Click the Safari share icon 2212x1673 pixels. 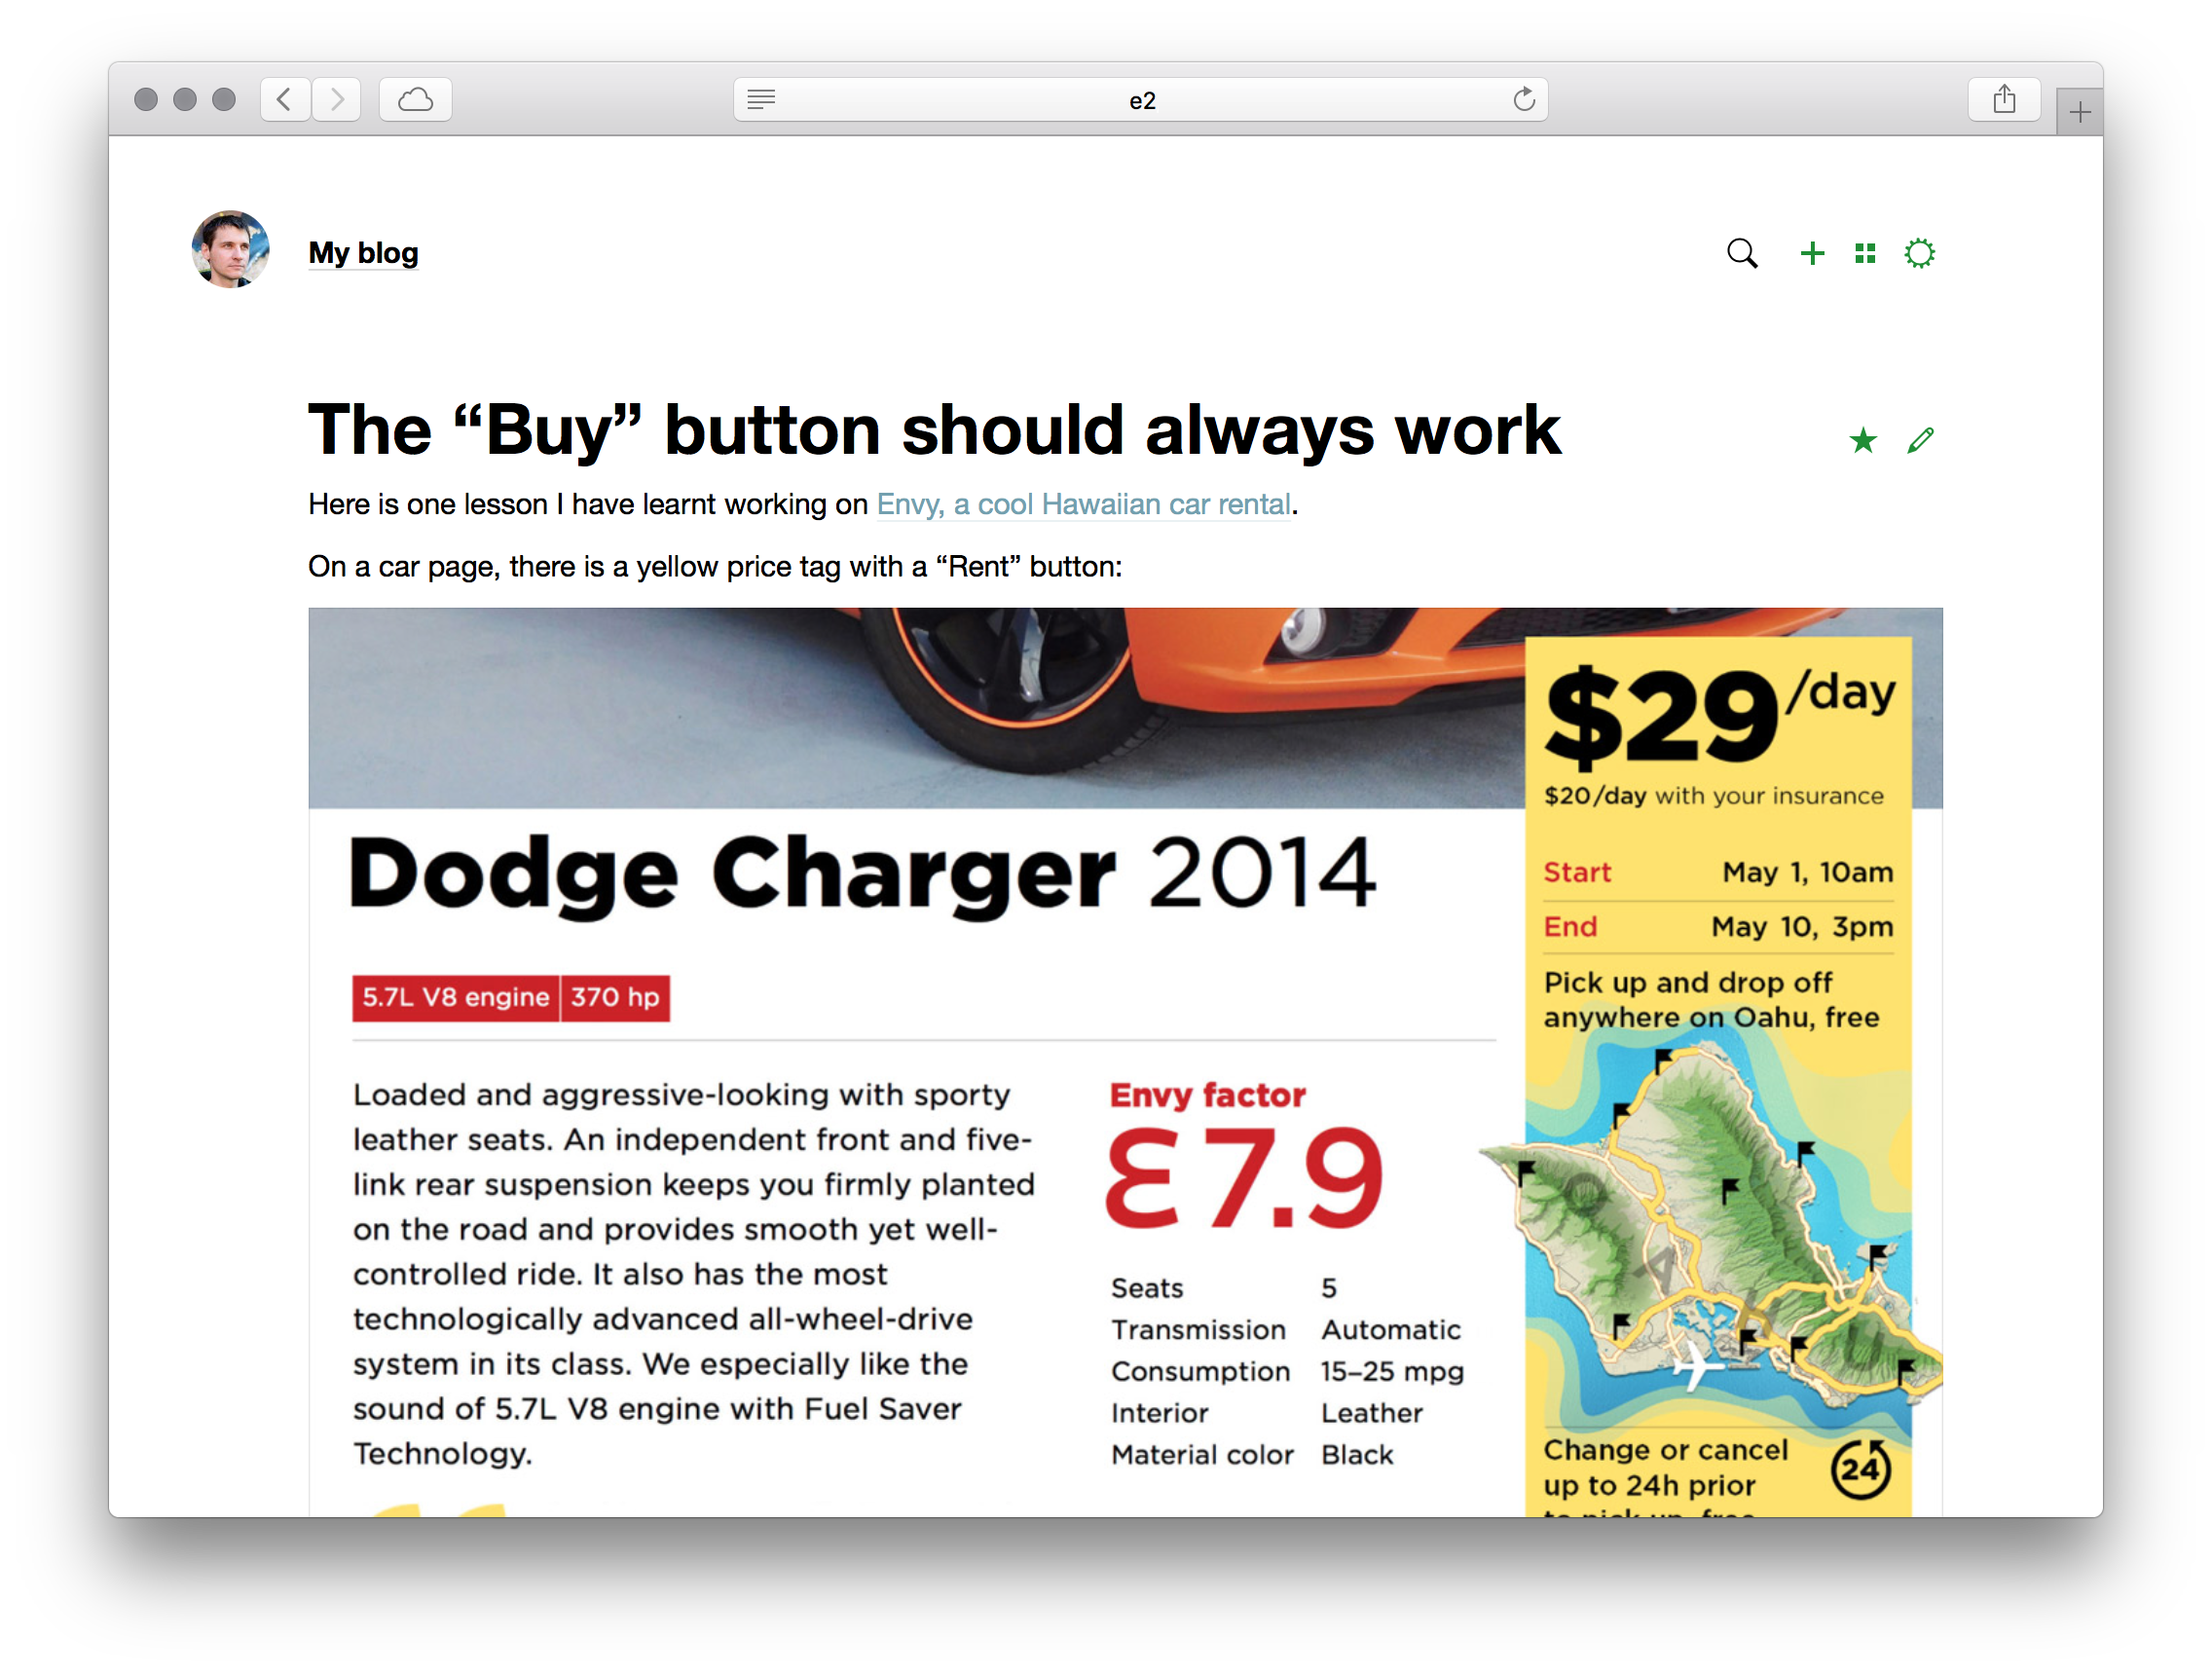[2004, 99]
